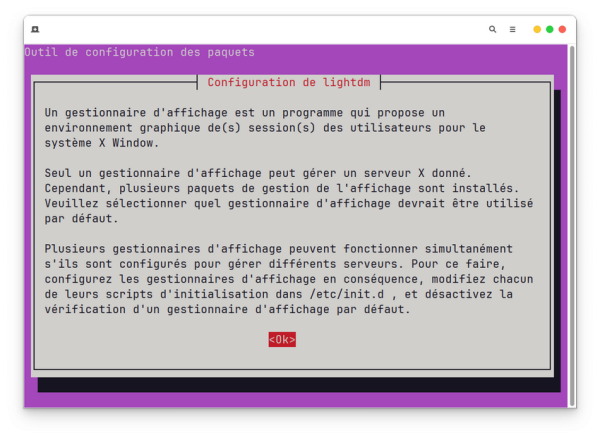The width and height of the screenshot is (600, 440).
Task: Click the terminal icon at top-left
Action: pos(36,30)
